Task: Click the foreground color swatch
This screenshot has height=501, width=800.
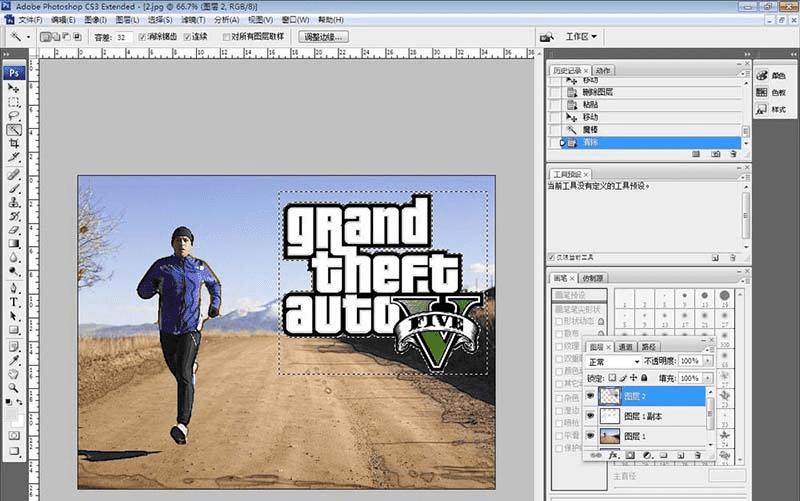Action: click(11, 415)
